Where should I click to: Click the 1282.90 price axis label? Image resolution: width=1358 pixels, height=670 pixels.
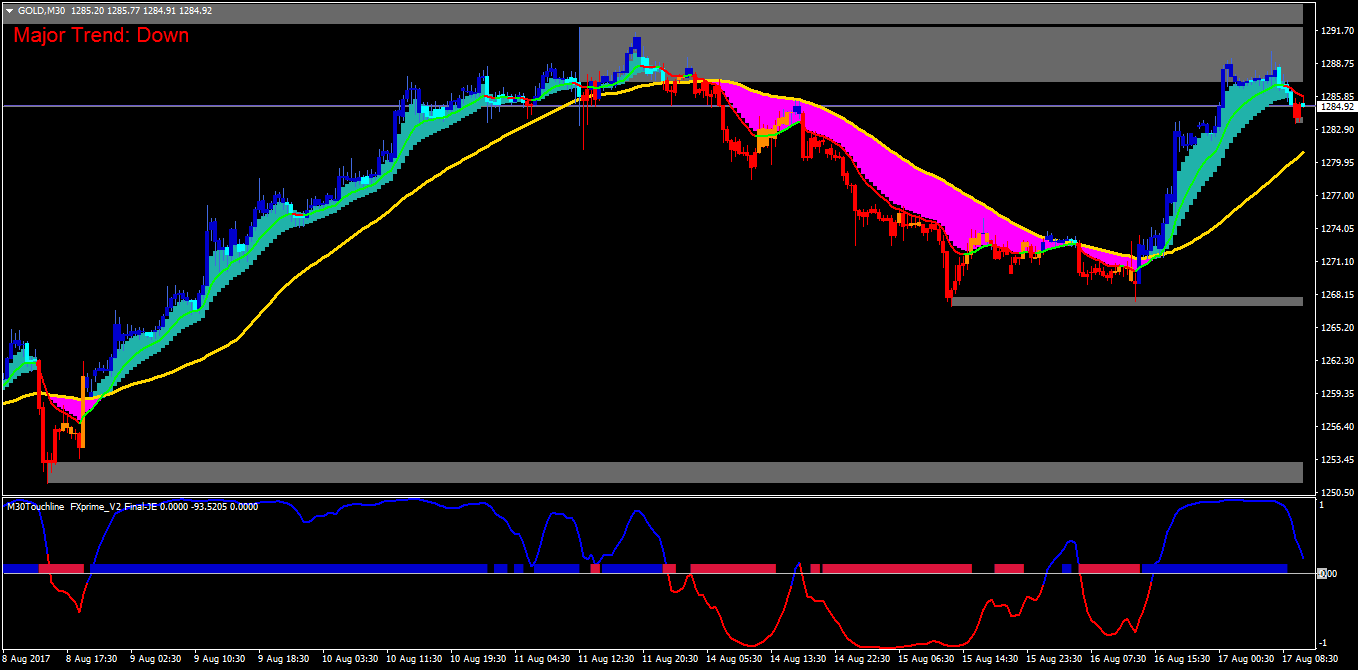[x=1336, y=130]
